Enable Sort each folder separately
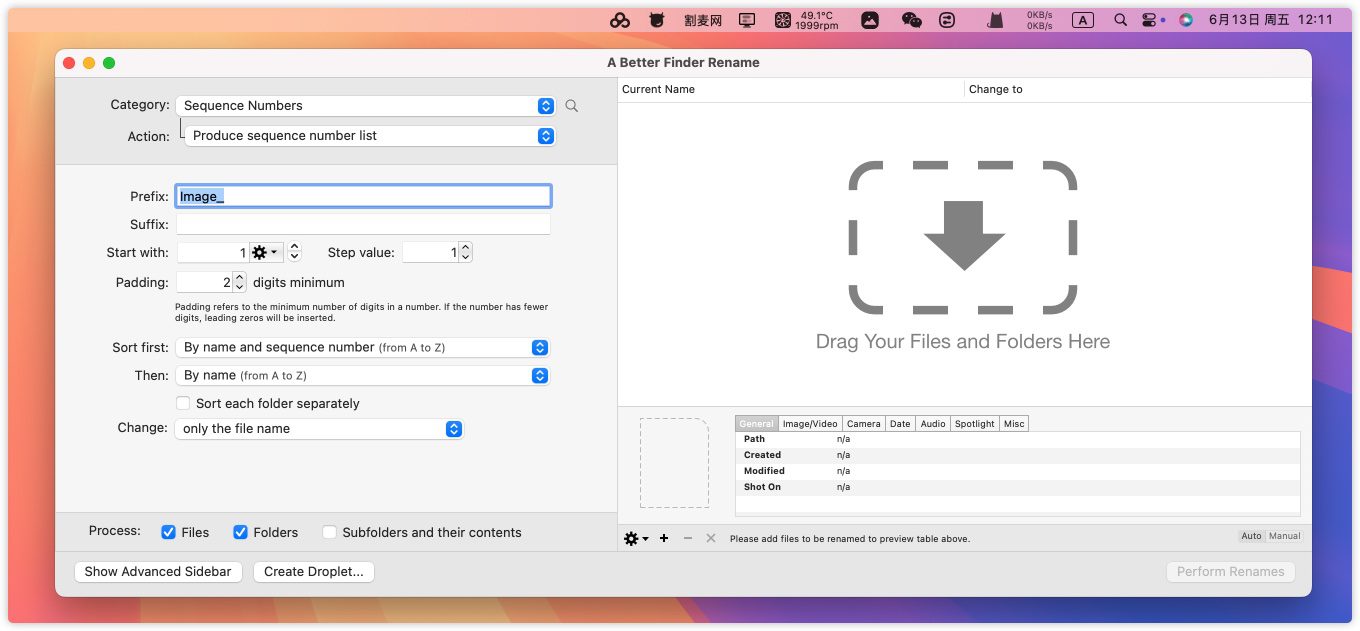 coord(183,404)
